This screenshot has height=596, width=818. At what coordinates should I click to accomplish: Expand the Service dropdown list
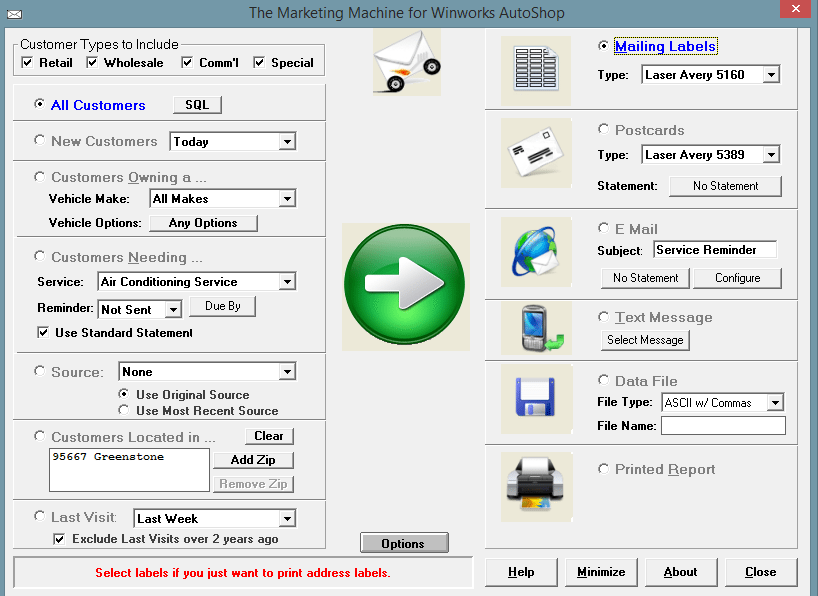287,282
